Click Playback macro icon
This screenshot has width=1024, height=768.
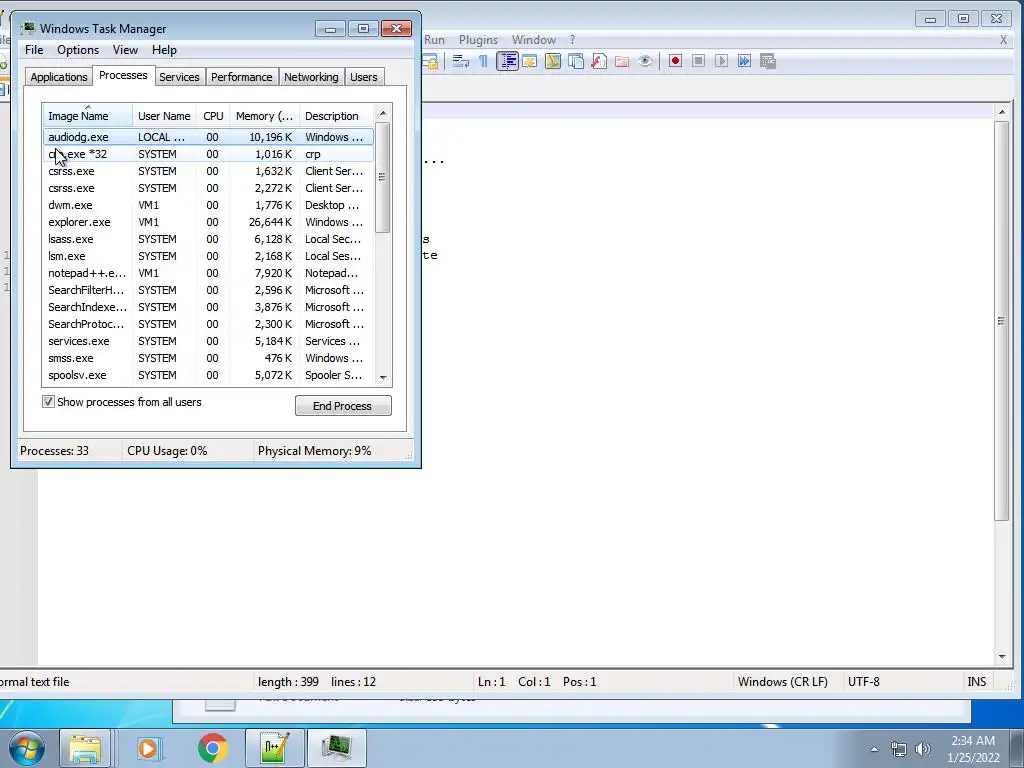click(721, 61)
